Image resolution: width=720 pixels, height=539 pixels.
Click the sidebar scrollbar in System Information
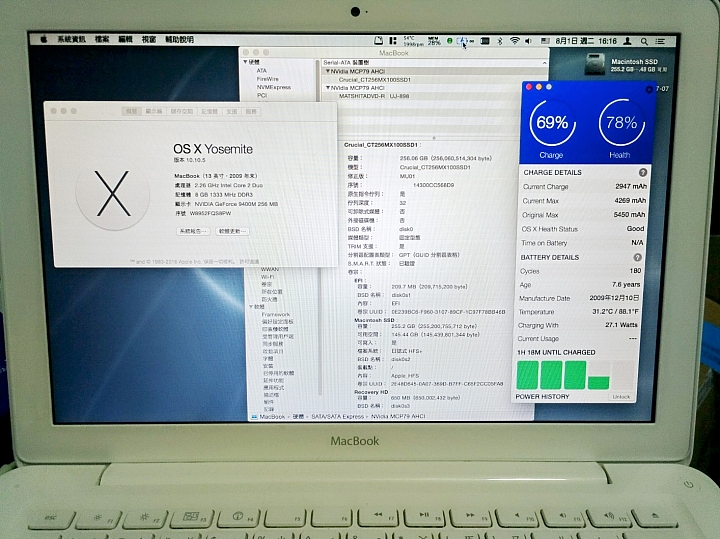tap(319, 331)
